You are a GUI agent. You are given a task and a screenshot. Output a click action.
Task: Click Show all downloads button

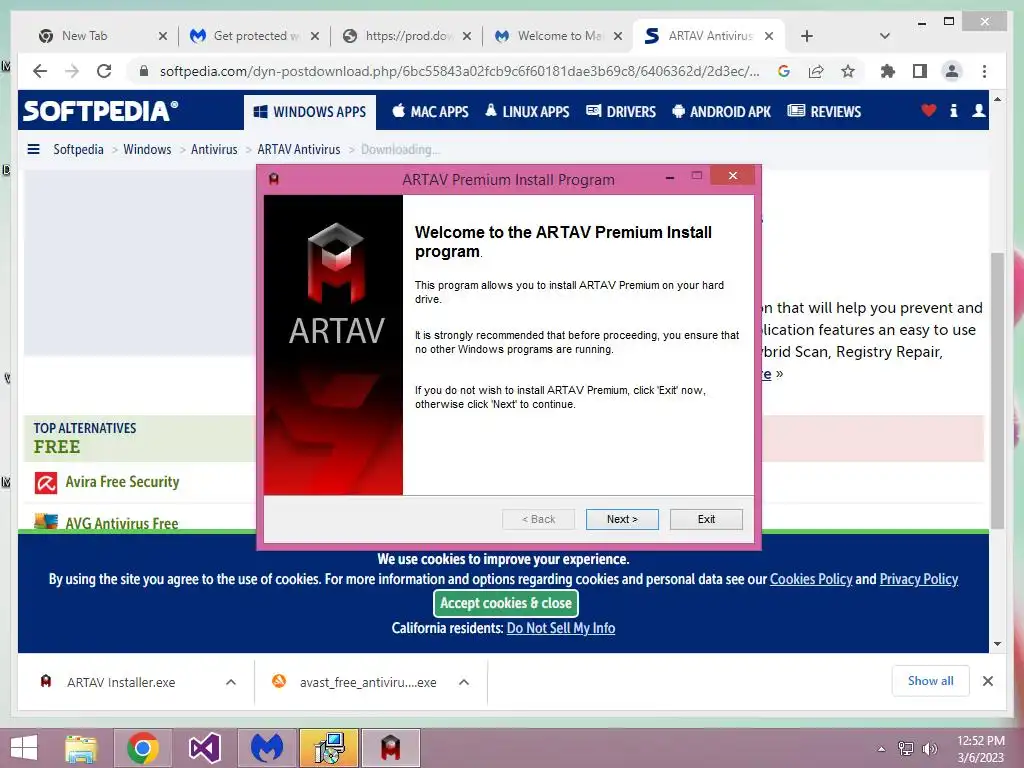[x=931, y=681]
